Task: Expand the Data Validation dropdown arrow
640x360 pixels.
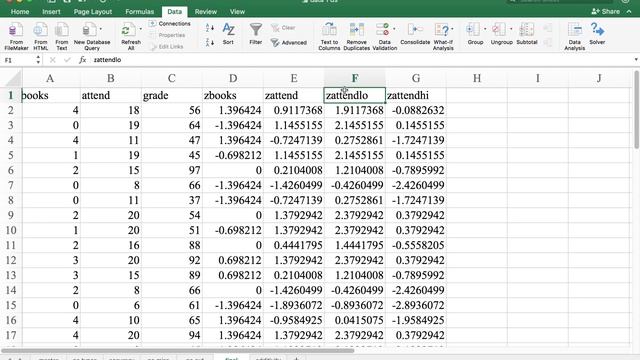Action: [394, 29]
